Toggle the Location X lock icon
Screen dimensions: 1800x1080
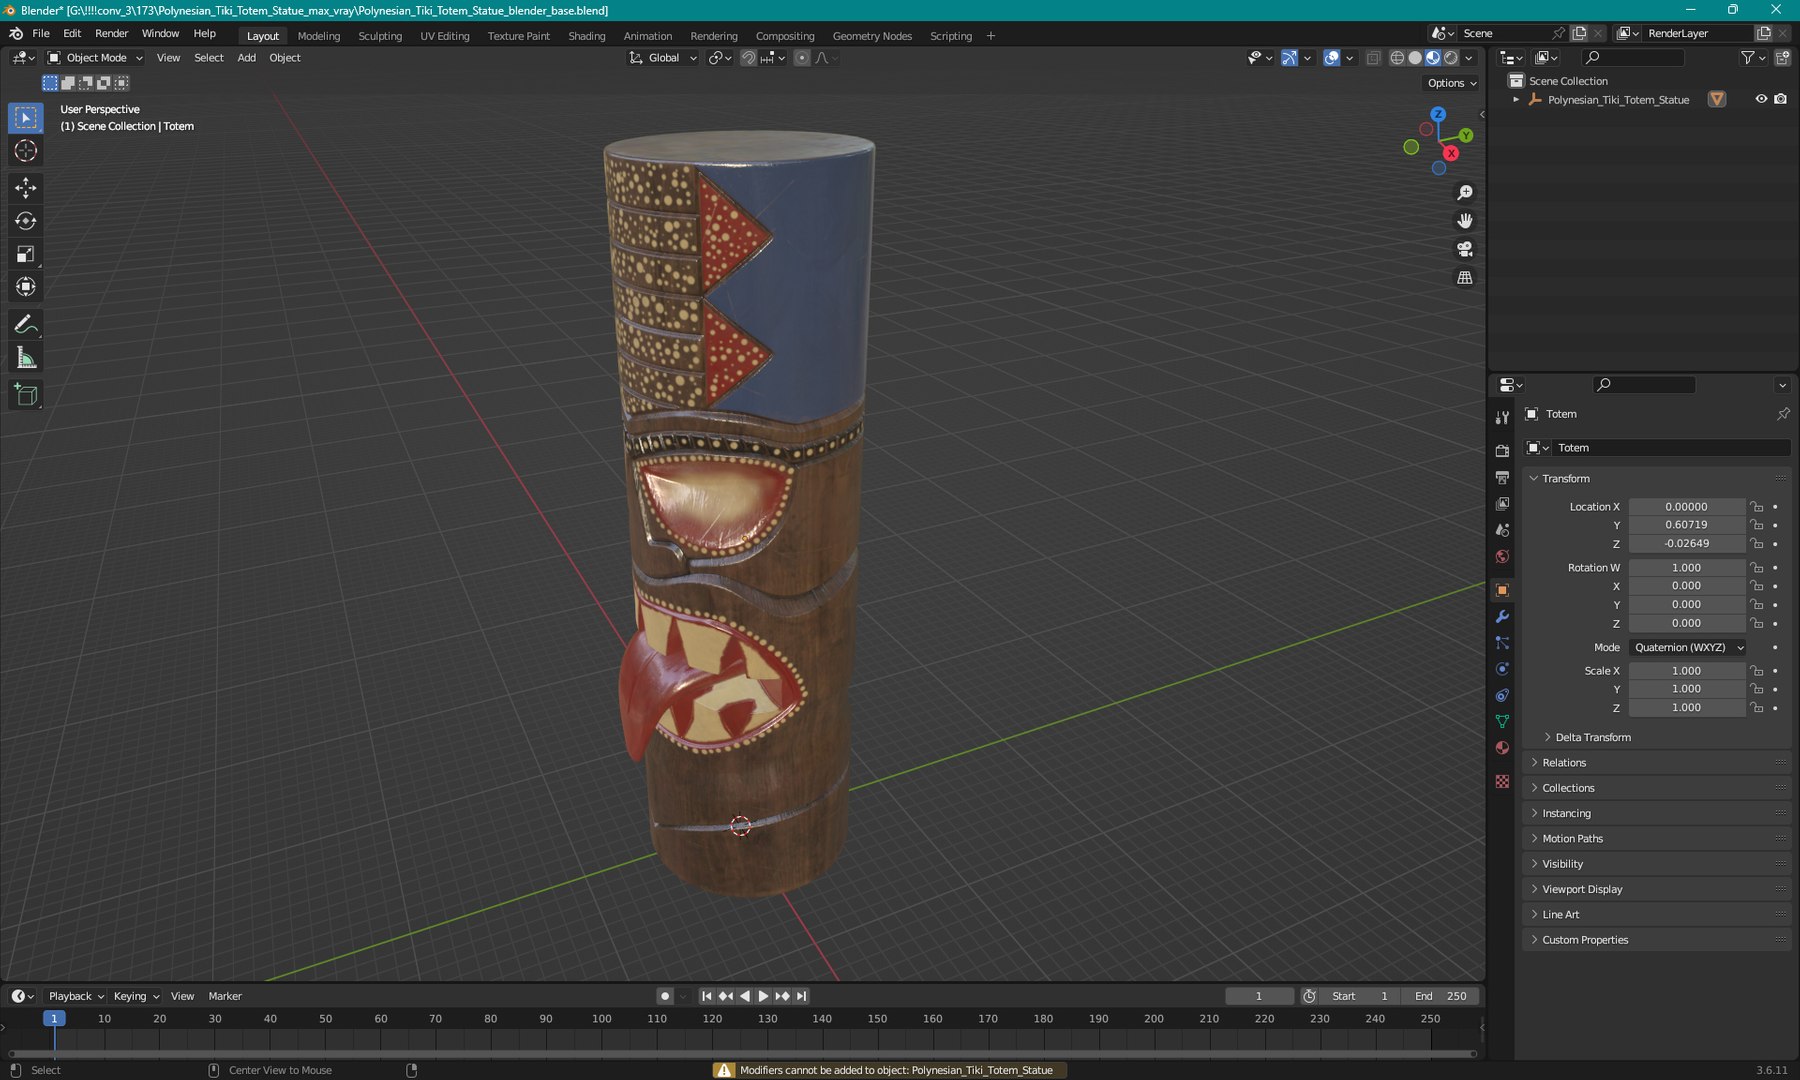click(1757, 507)
